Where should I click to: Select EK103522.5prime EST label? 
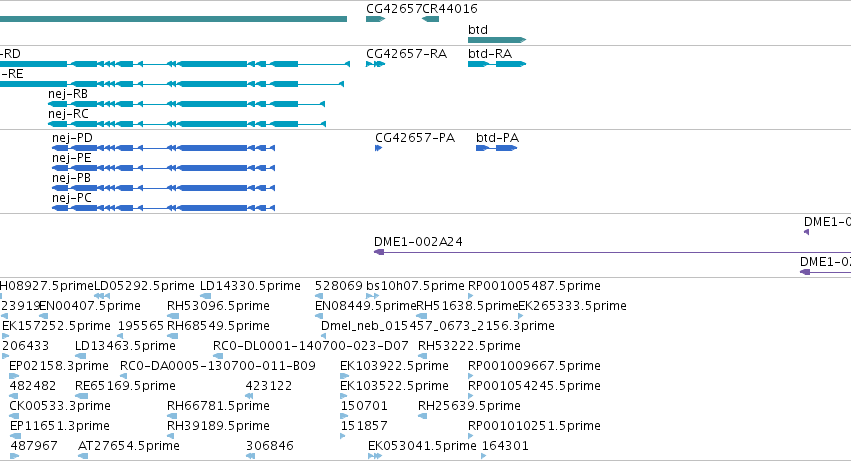395,386
